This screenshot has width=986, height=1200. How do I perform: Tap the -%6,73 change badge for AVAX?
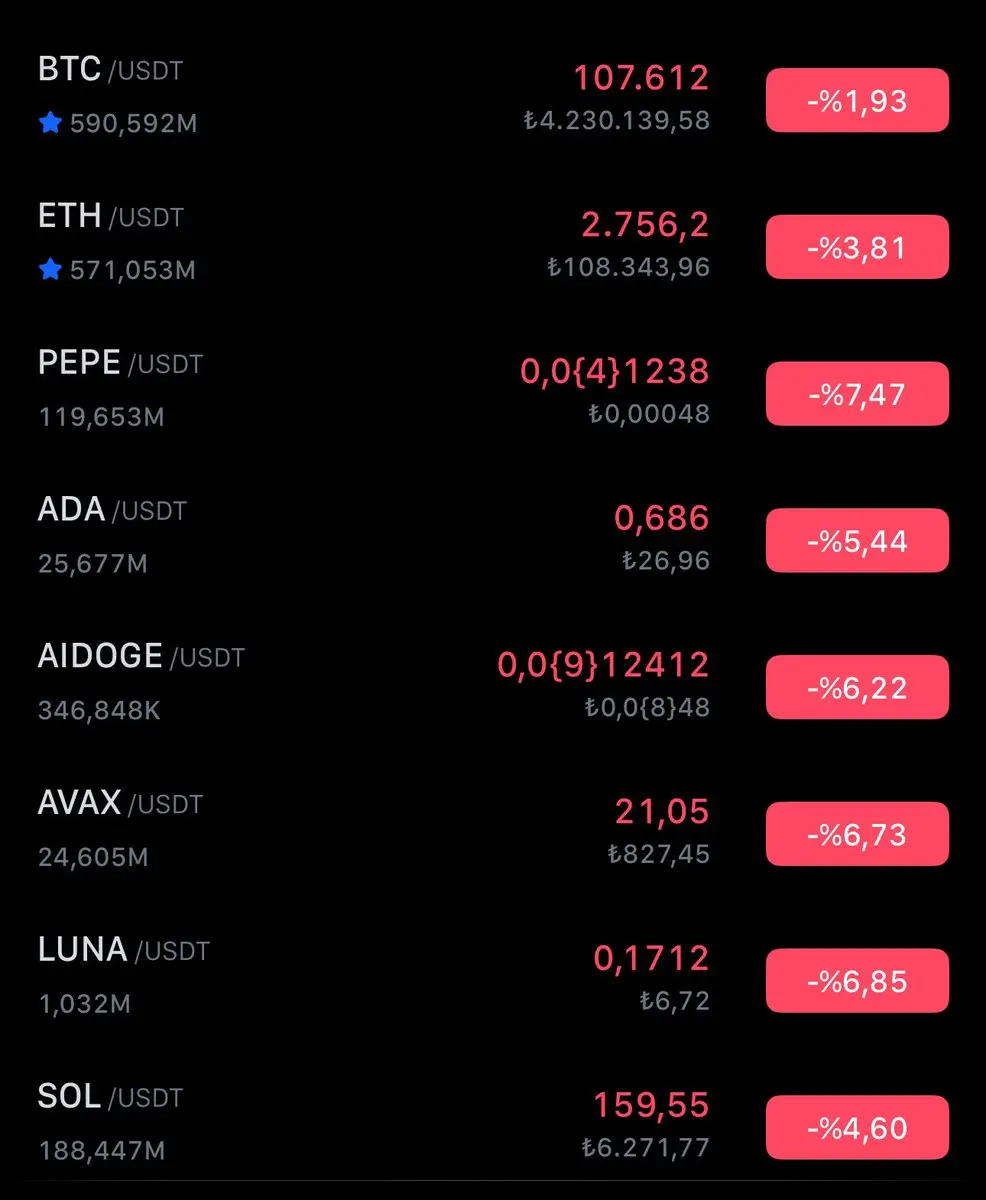point(857,834)
